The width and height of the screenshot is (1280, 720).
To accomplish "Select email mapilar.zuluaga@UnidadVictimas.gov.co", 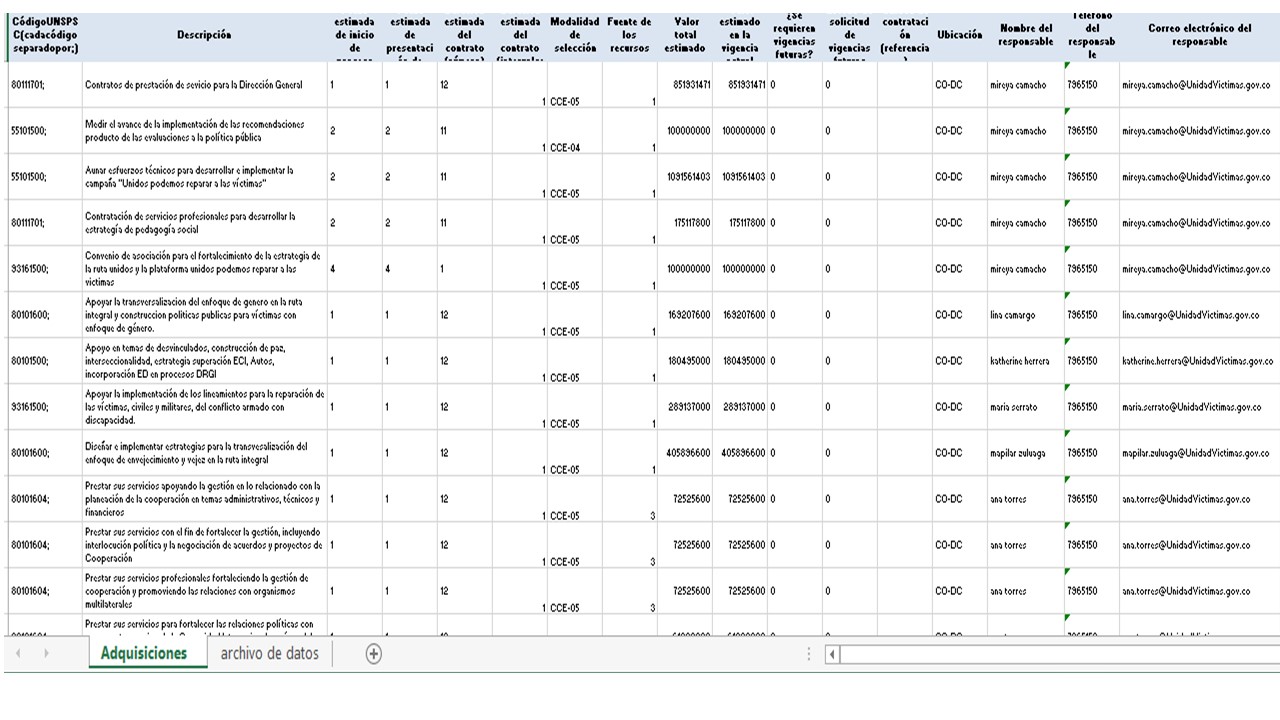I will (x=1199, y=453).
